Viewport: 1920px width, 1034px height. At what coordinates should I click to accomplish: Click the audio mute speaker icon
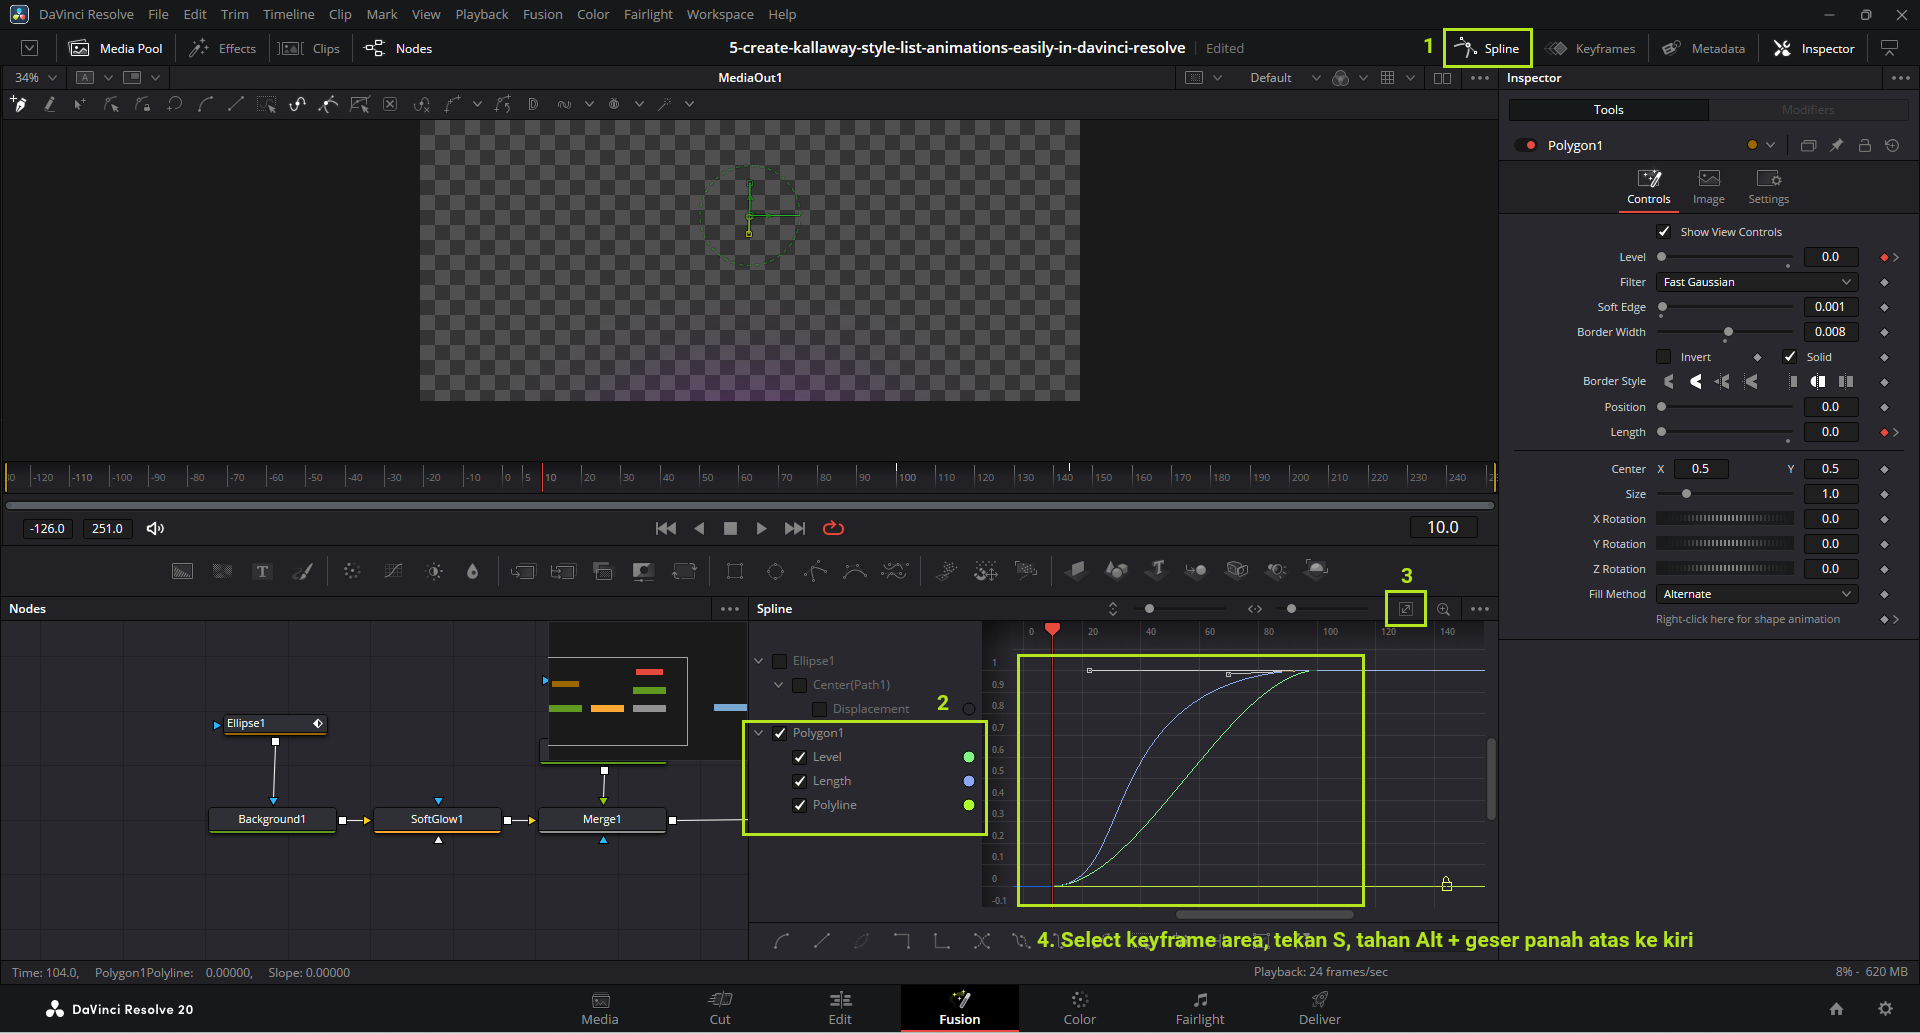click(x=155, y=528)
